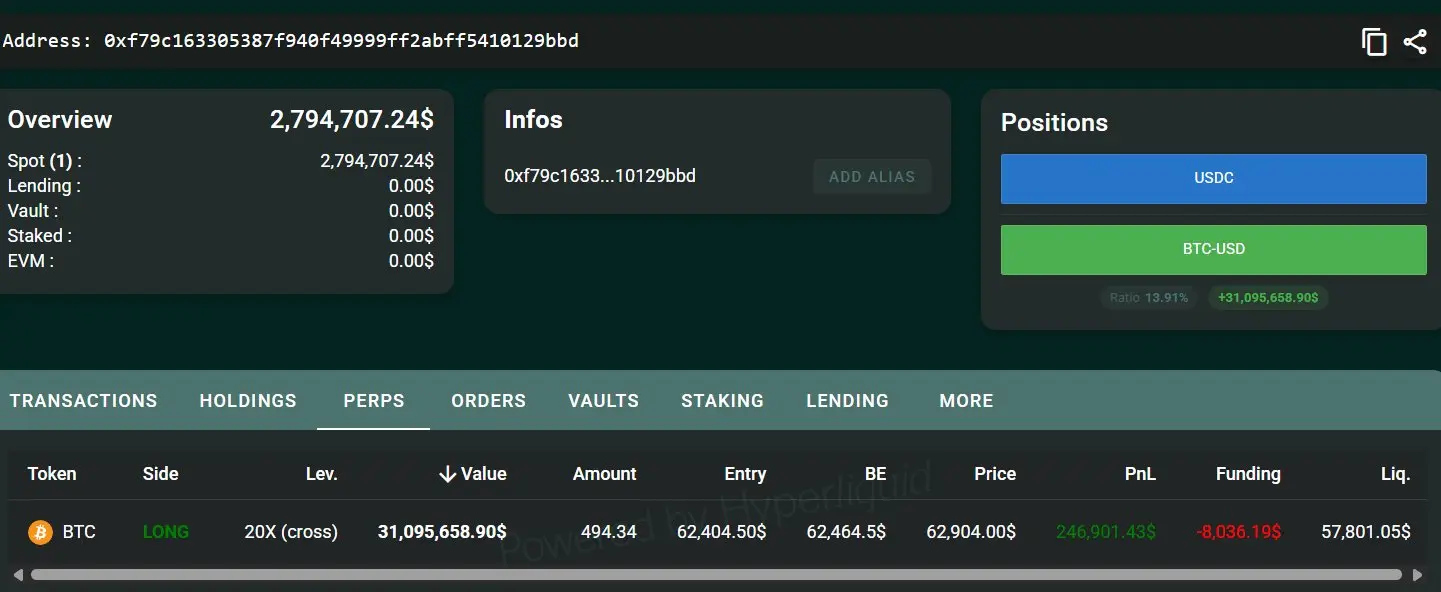1441x592 pixels.
Task: Click the +31,095,658.90$ position badge
Action: point(1268,298)
